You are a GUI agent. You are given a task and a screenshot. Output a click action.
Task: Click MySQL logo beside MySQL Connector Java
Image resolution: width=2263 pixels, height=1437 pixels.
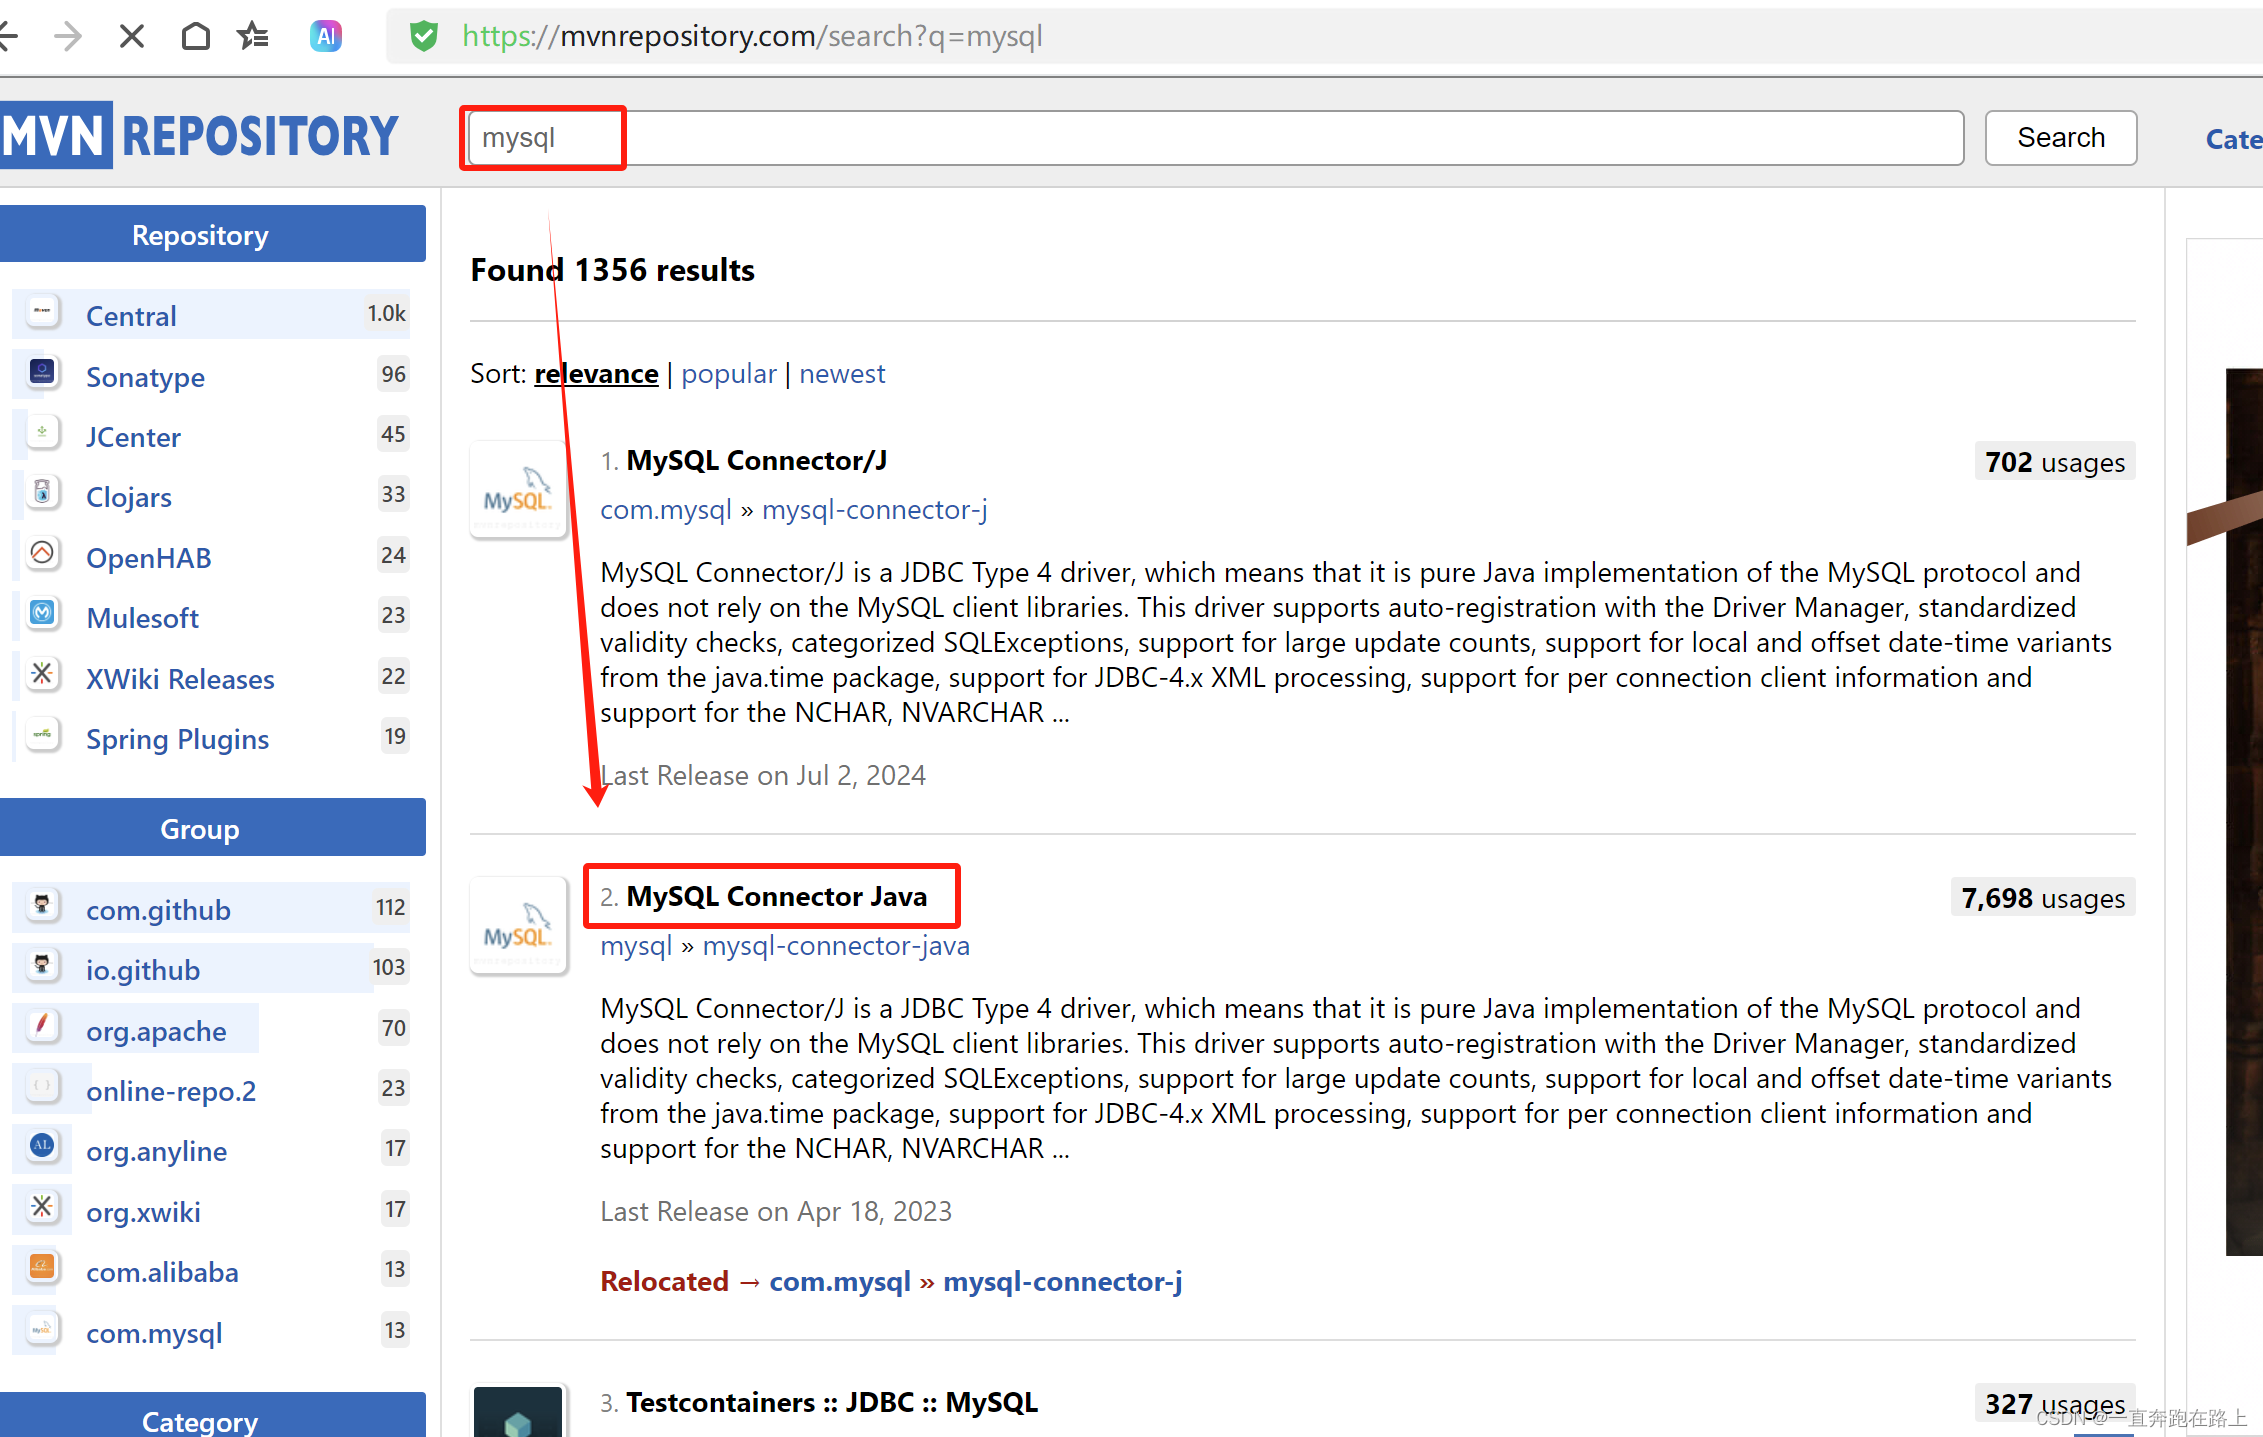(519, 926)
